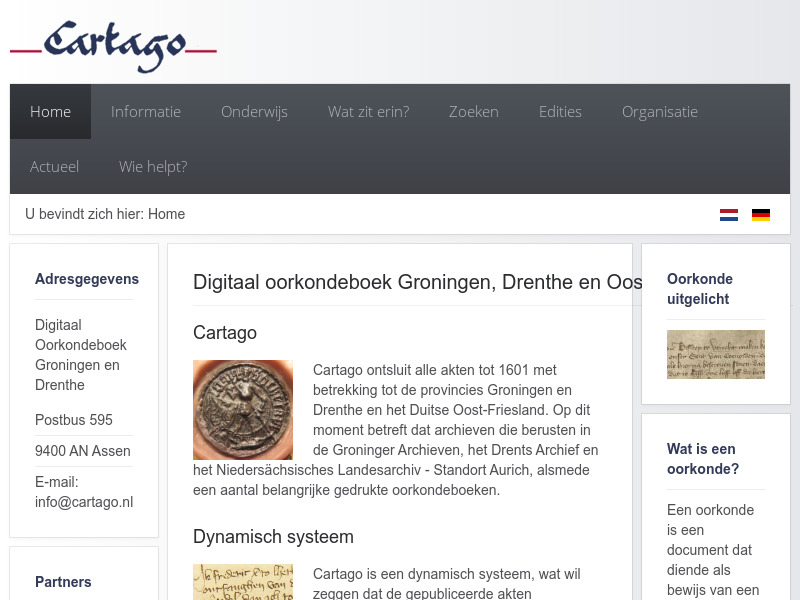
Task: Click the manuscript image in Oorkonde uitgelicht panel
Action: click(x=716, y=354)
